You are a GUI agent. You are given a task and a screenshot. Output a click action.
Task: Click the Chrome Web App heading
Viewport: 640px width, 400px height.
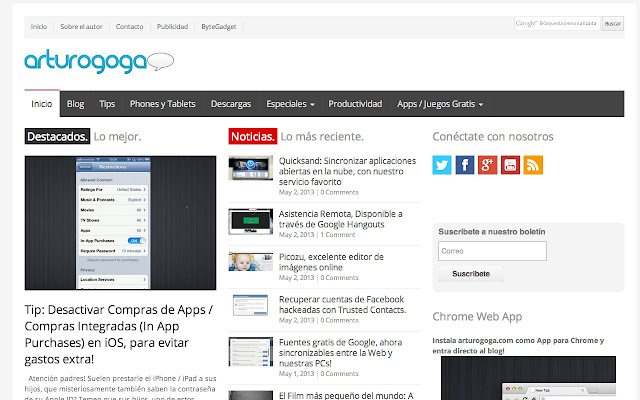477,317
